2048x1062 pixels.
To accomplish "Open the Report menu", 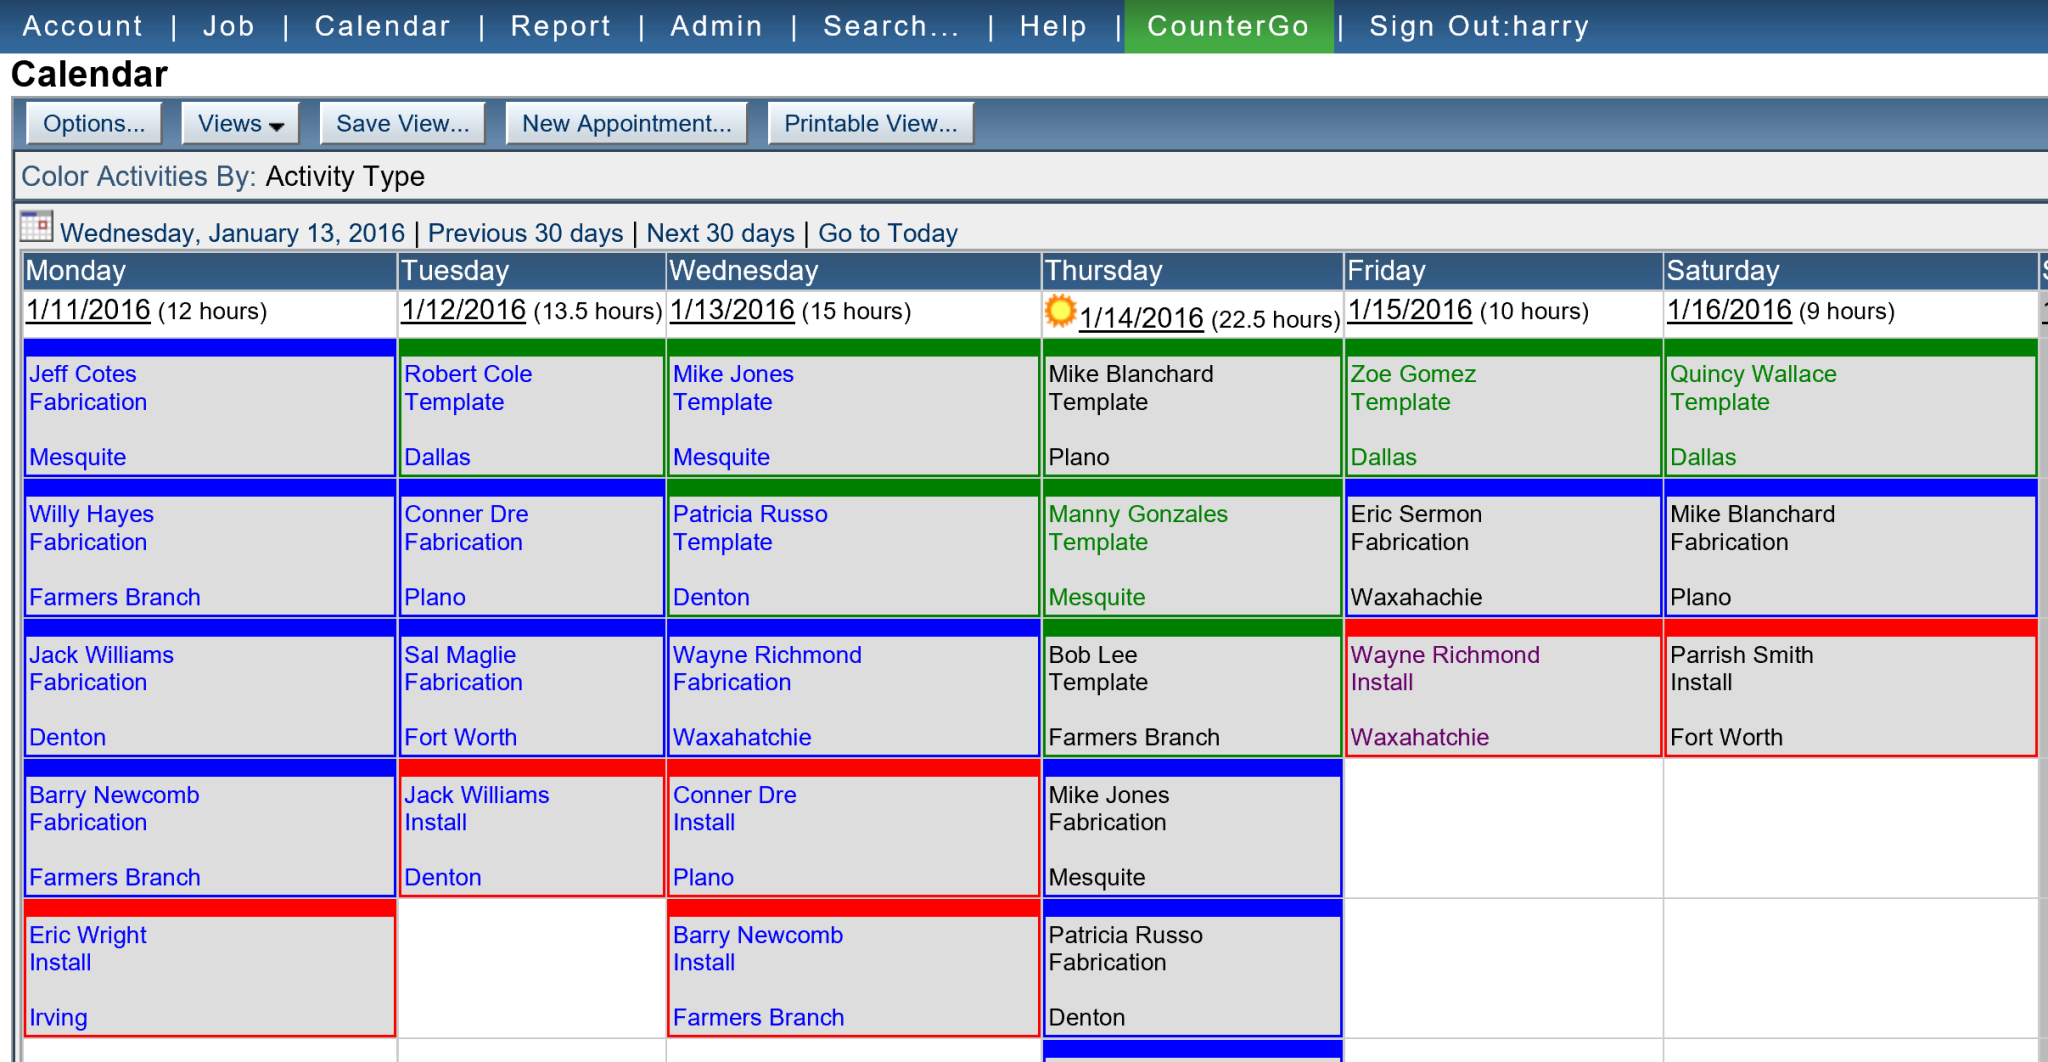I will 561,26.
